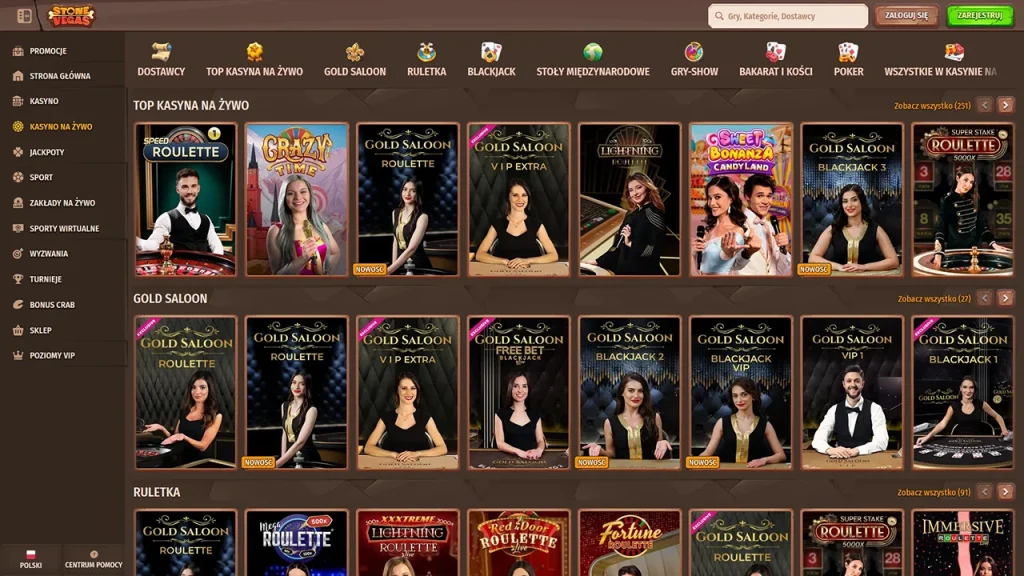
Task: Open XXXtreme Lightning Roulette game
Action: [408, 543]
